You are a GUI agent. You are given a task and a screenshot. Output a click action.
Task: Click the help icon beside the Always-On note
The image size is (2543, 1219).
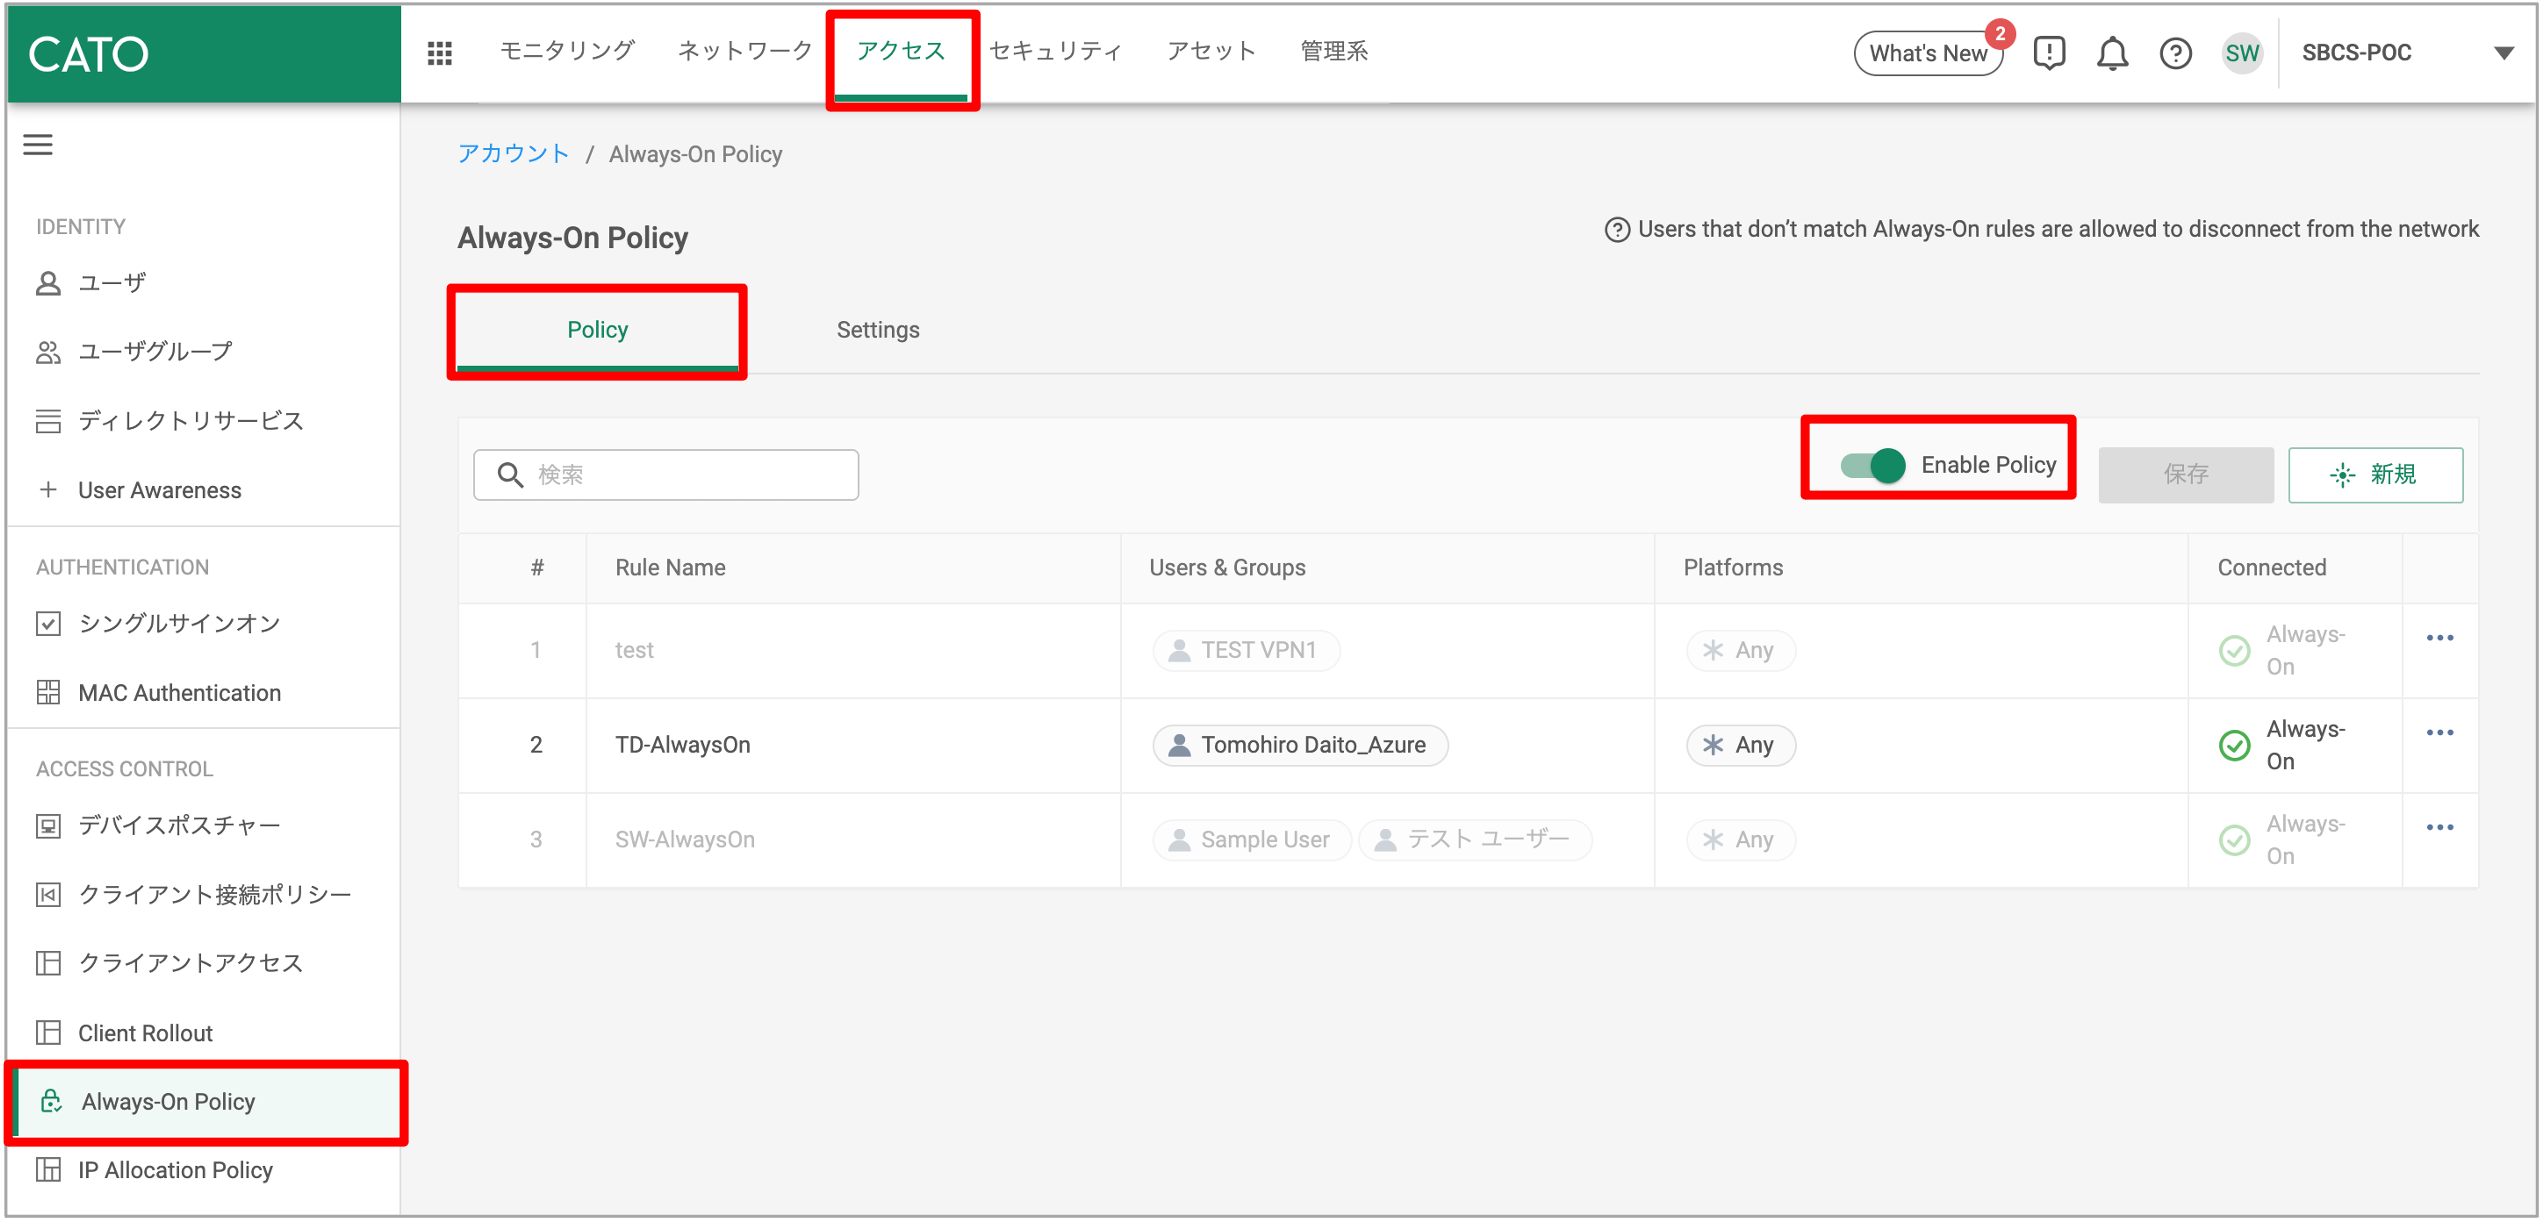(1616, 230)
